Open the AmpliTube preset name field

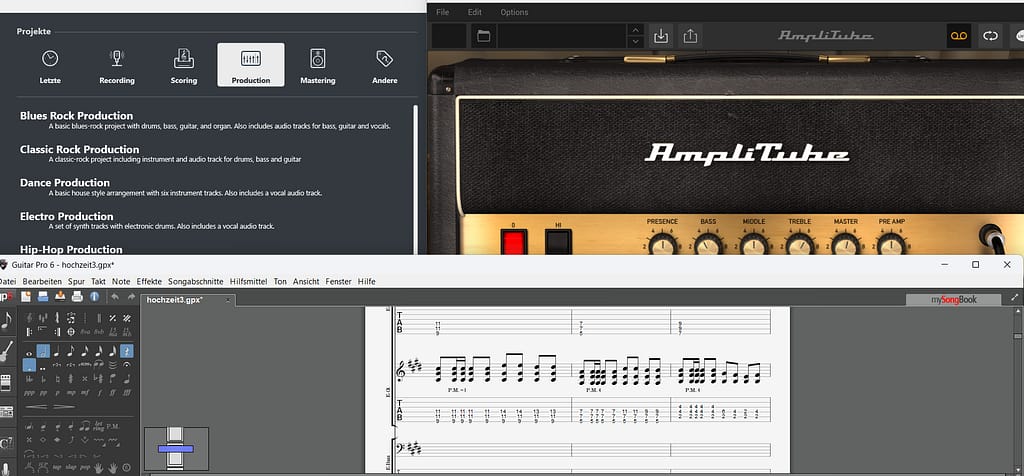562,36
